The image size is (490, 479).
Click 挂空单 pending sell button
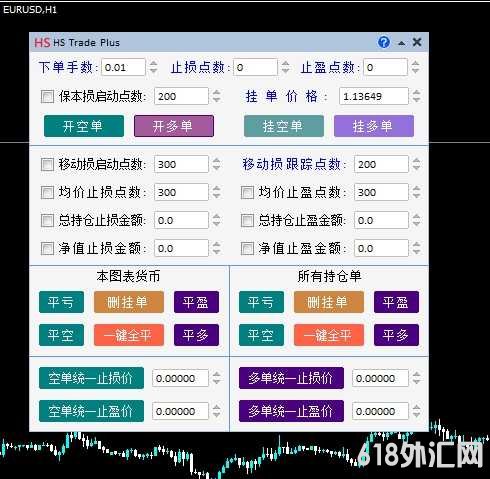click(284, 126)
